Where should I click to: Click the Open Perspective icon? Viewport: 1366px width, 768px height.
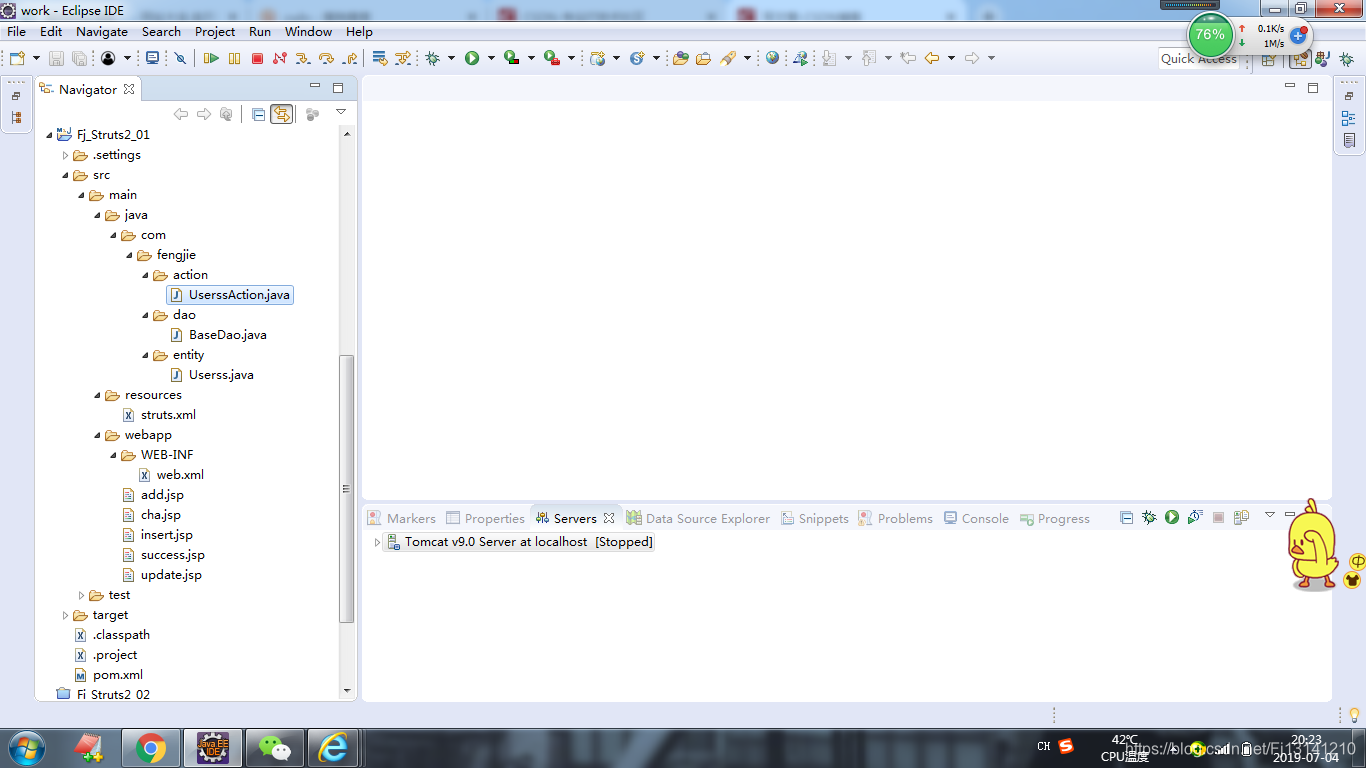click(x=1268, y=60)
